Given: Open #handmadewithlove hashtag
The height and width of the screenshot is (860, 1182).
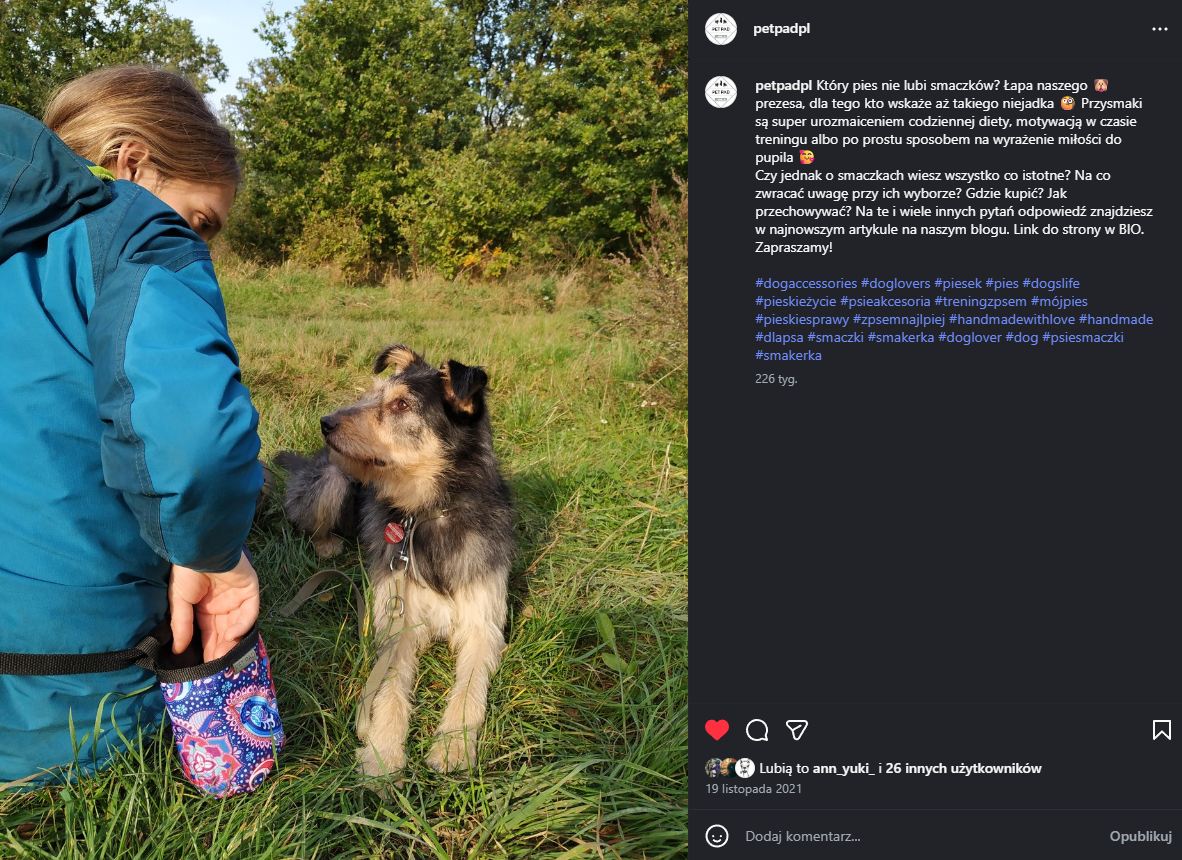Looking at the screenshot, I should 1012,320.
